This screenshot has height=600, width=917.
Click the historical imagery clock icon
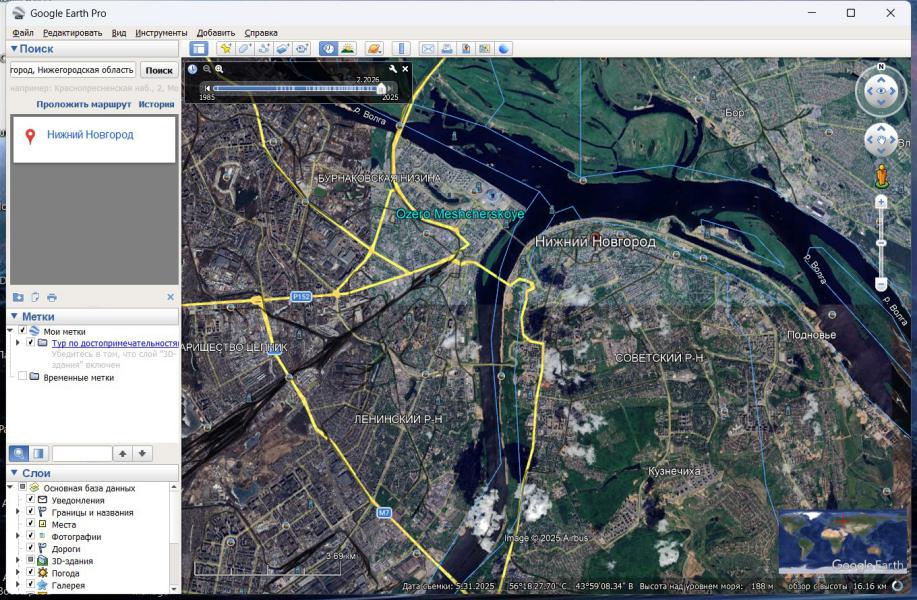(327, 48)
